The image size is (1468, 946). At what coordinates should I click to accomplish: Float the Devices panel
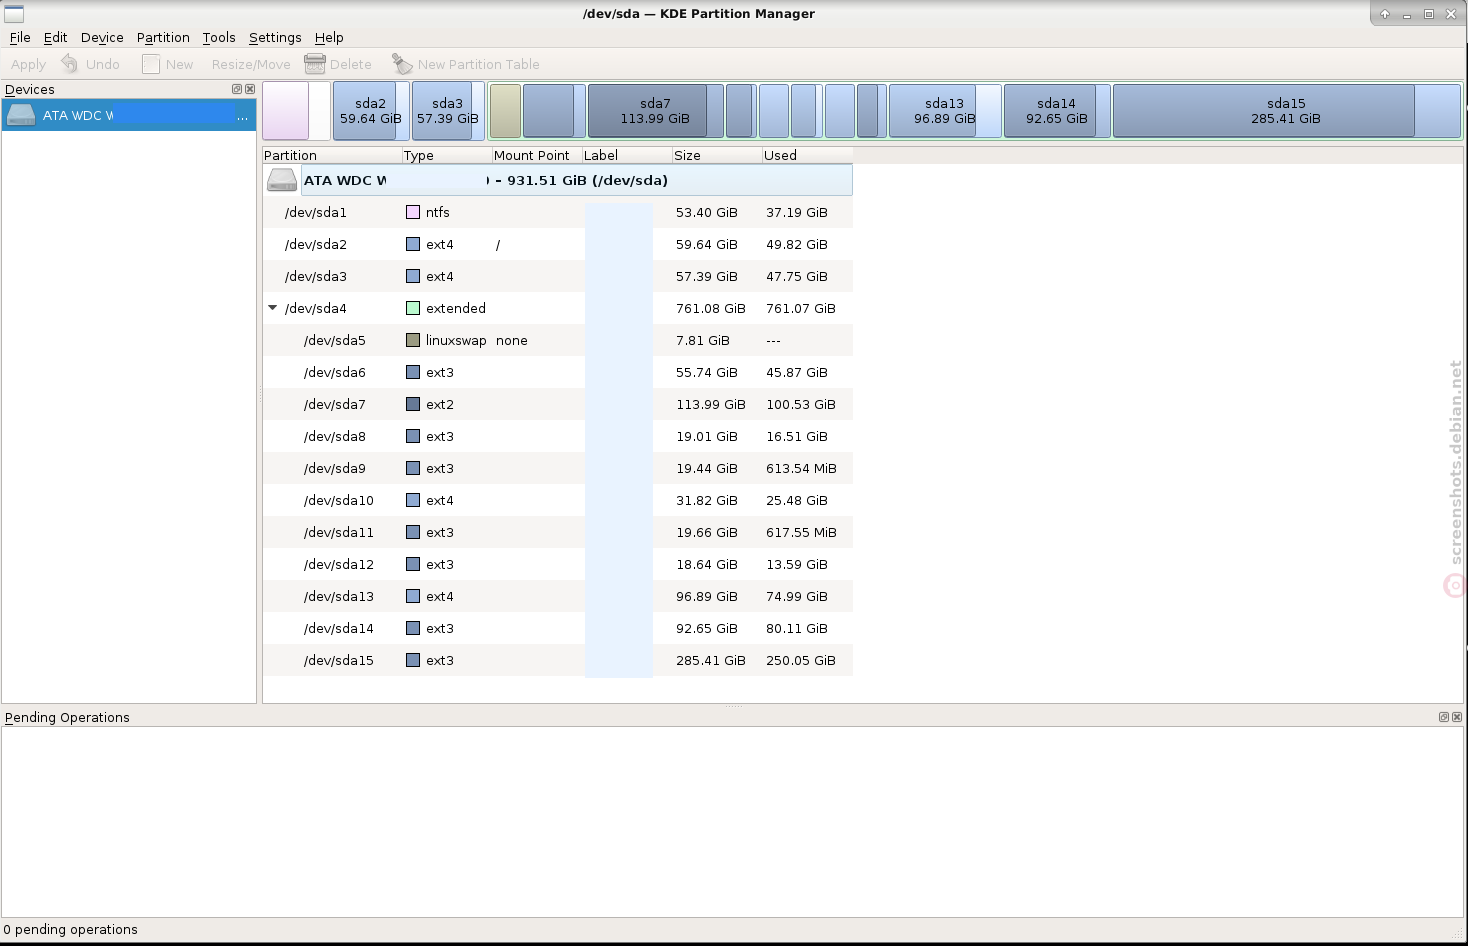(237, 89)
